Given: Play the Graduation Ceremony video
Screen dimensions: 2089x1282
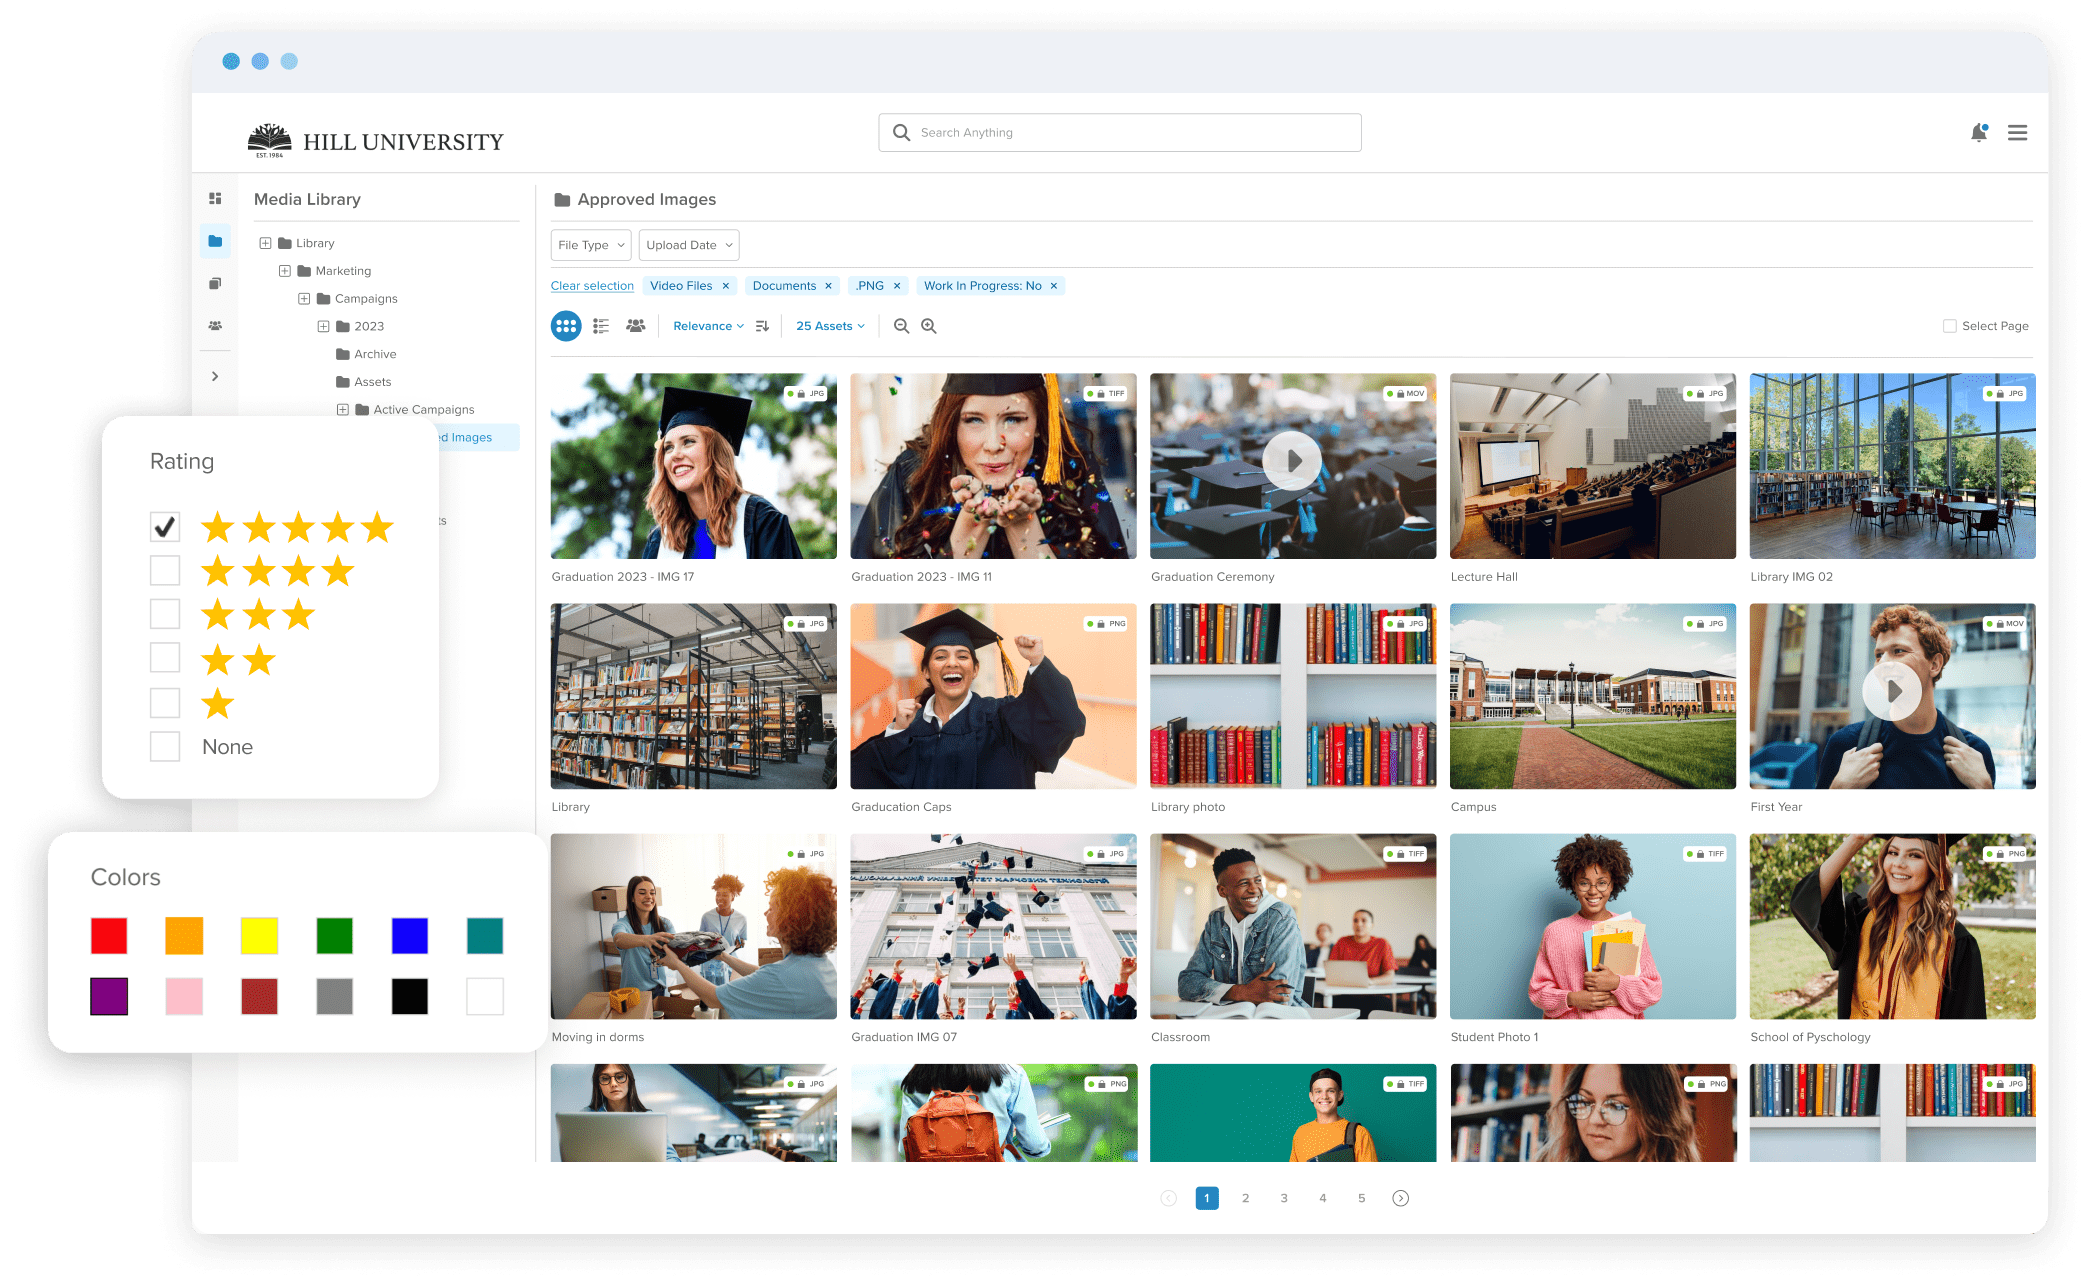Looking at the screenshot, I should tap(1292, 461).
